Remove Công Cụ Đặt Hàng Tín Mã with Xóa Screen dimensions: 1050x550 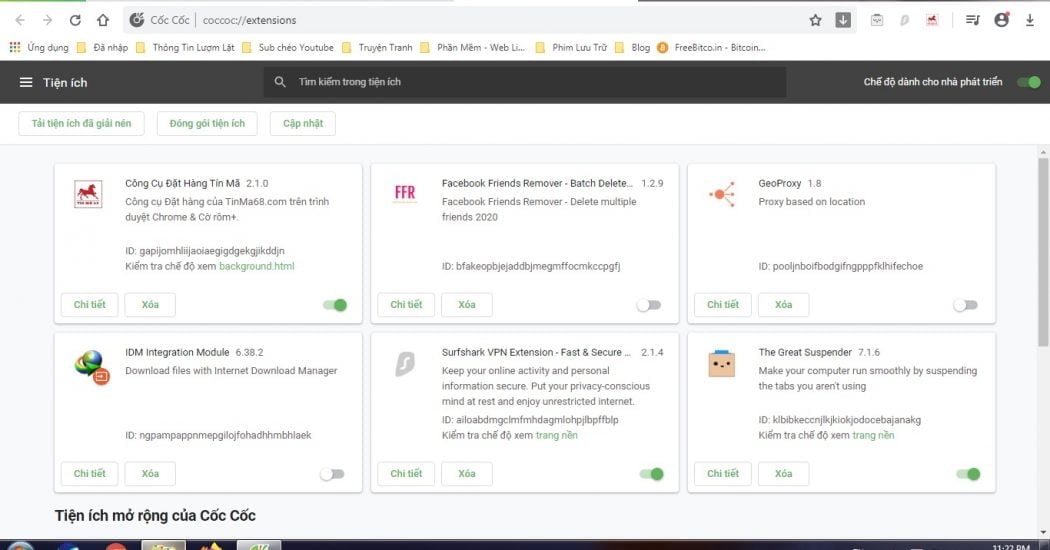point(150,305)
